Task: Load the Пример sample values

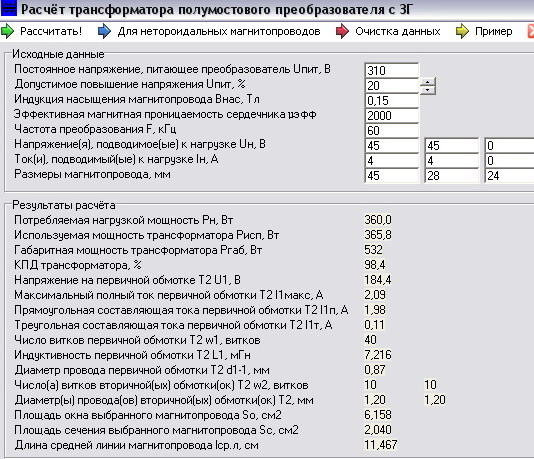Action: (493, 31)
